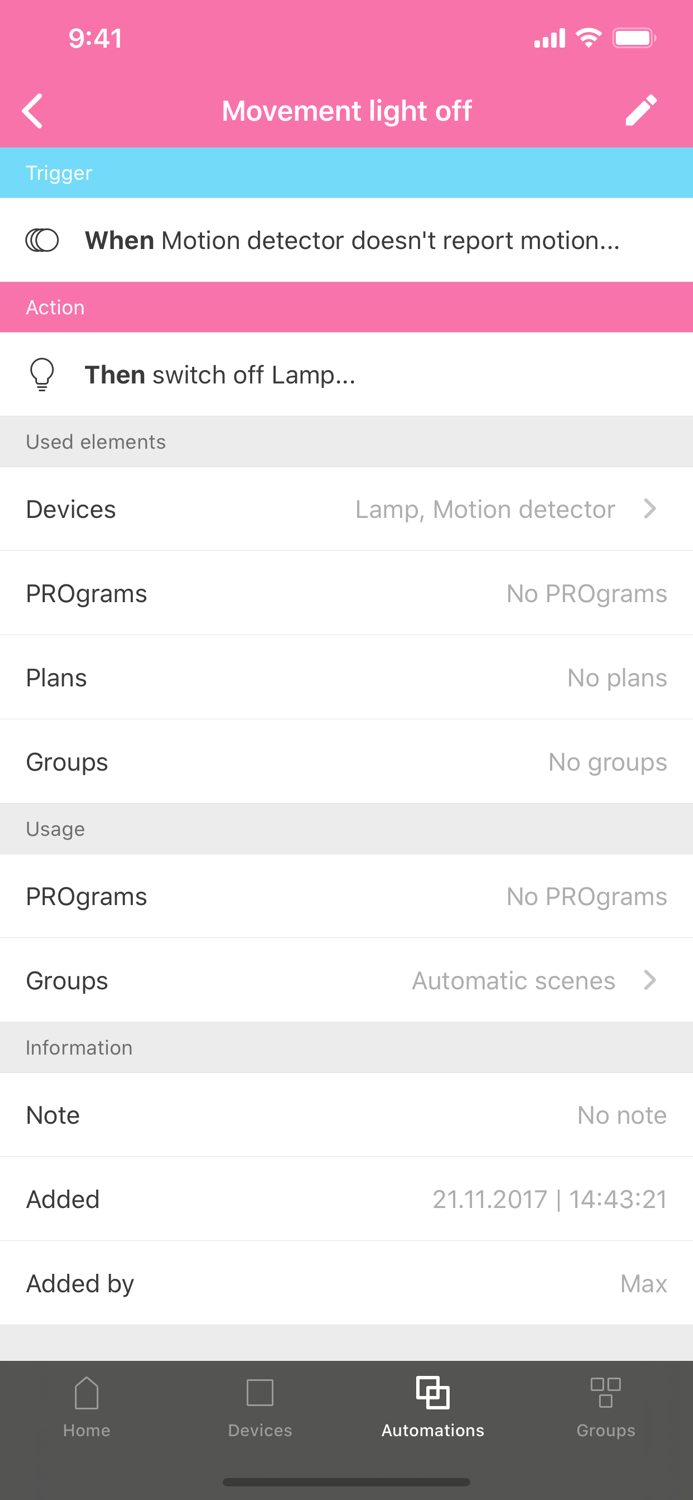
Task: Tap the back arrow in header
Action: (33, 111)
